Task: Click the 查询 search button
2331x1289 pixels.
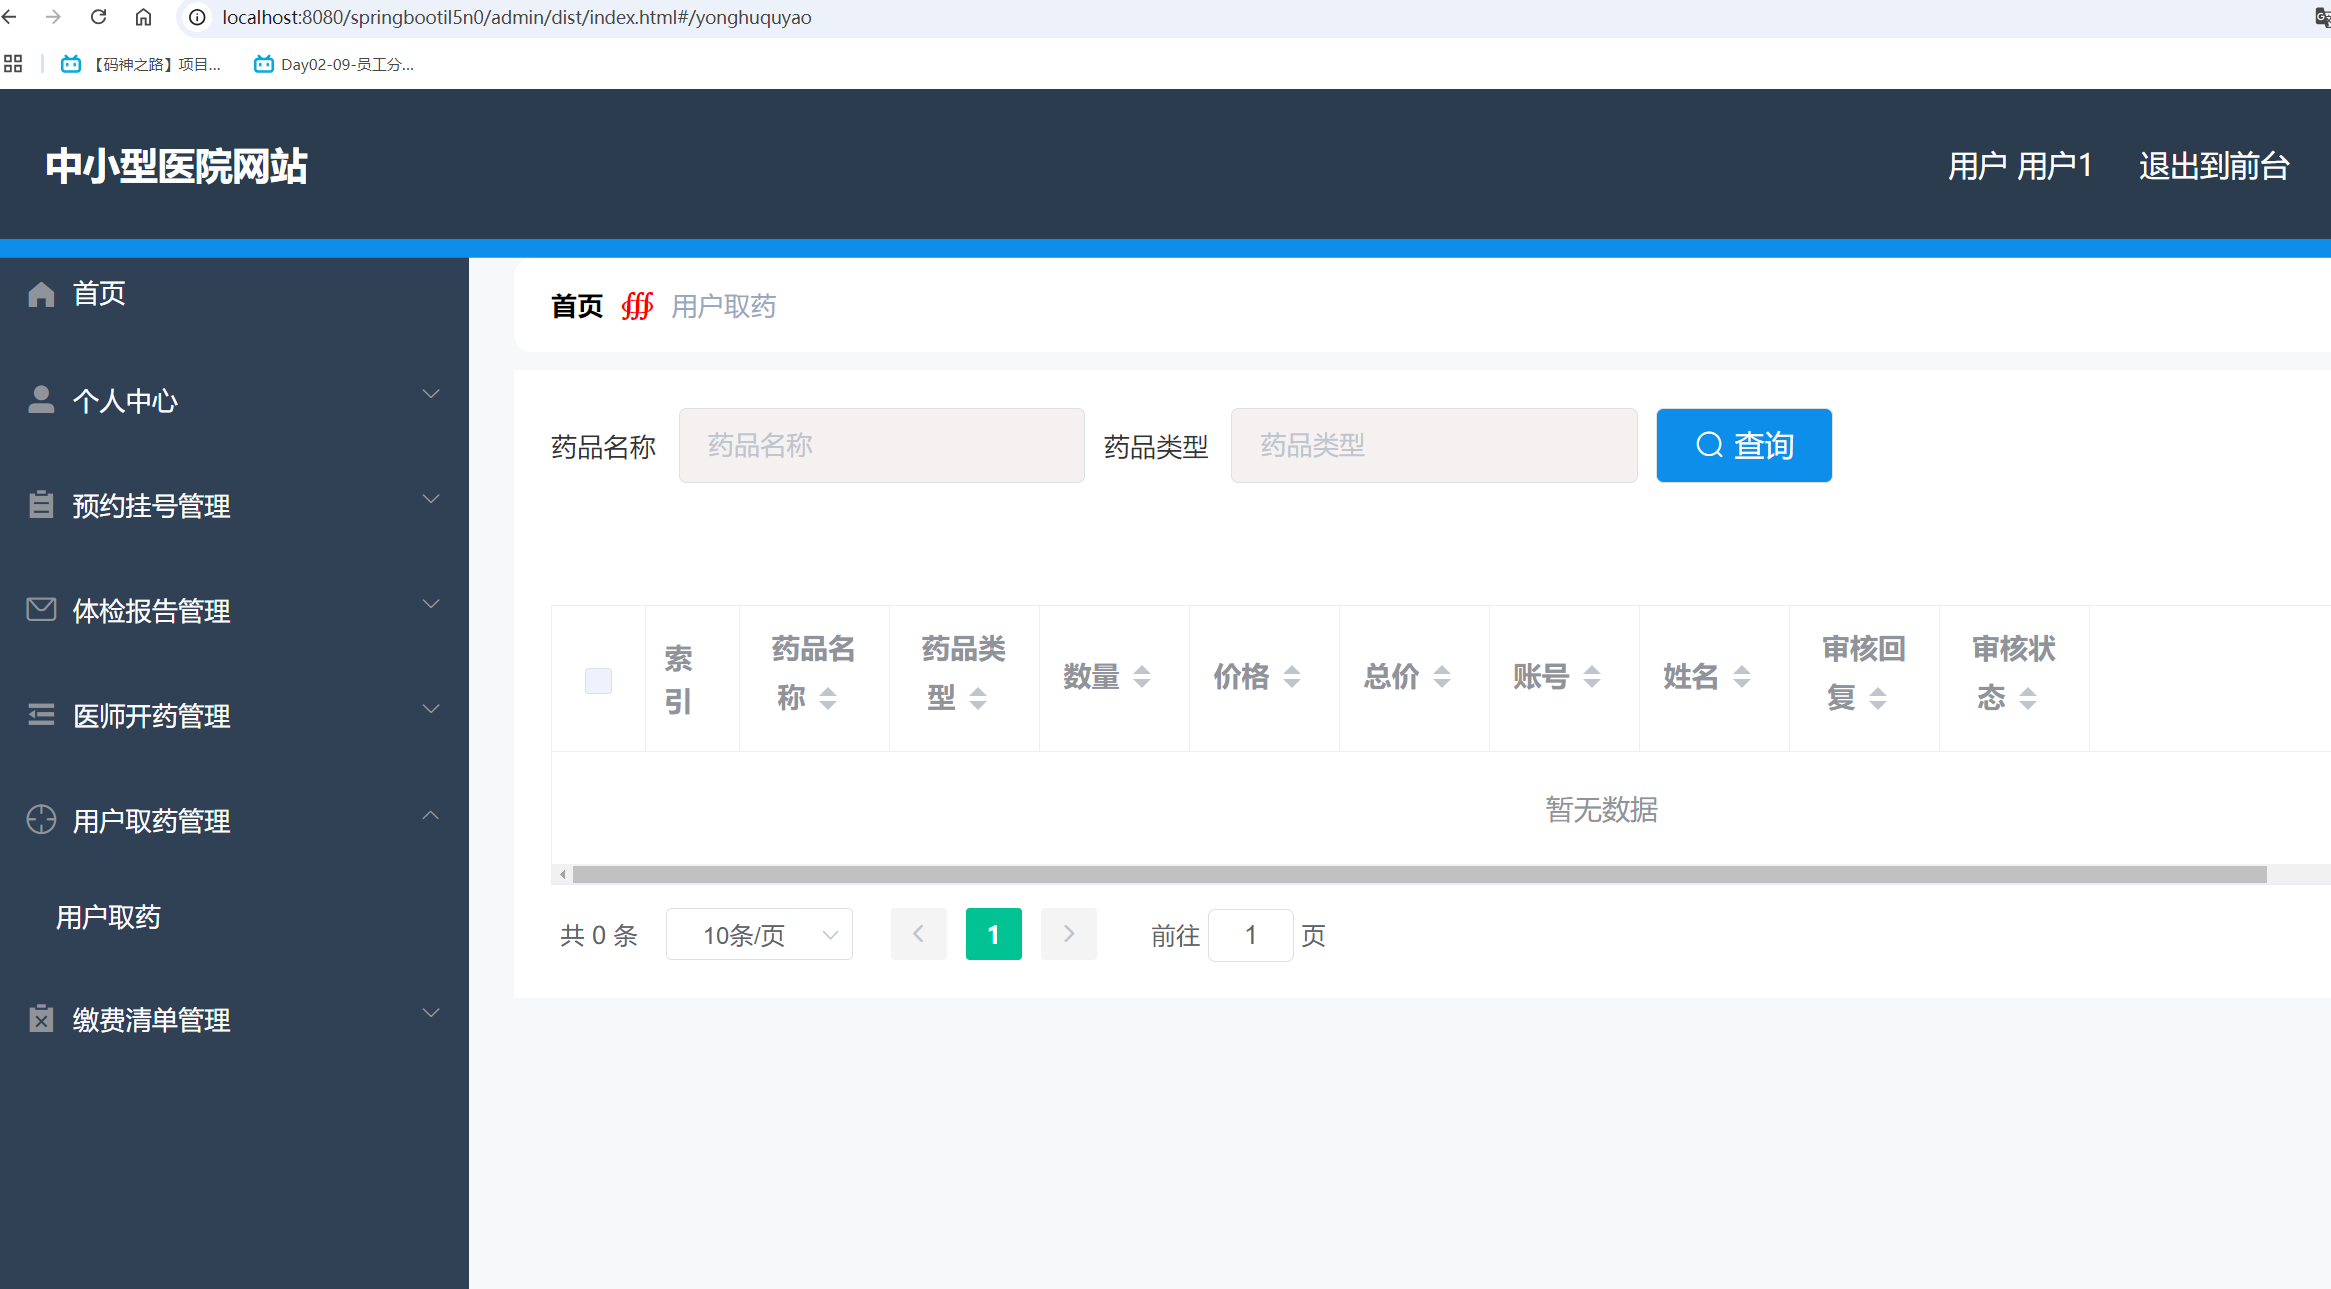Action: (x=1743, y=445)
